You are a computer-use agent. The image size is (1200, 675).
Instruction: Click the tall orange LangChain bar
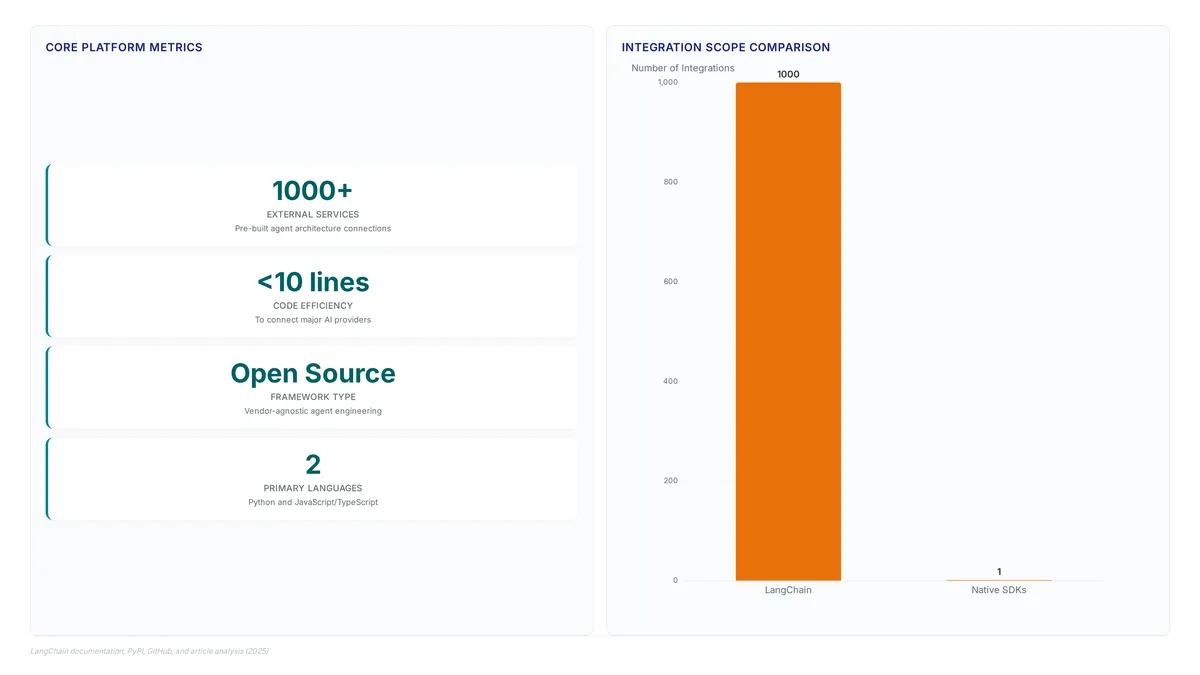pyautogui.click(x=788, y=331)
